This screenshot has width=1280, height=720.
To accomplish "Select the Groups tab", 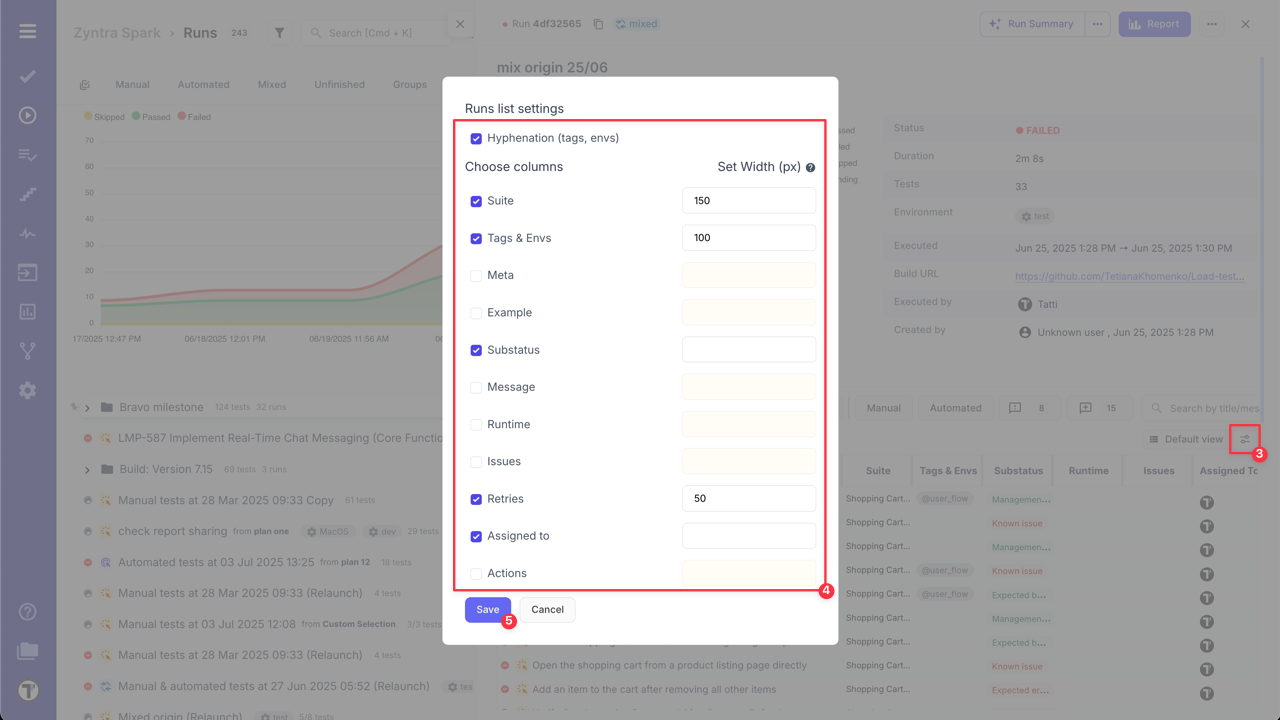I will point(409,84).
